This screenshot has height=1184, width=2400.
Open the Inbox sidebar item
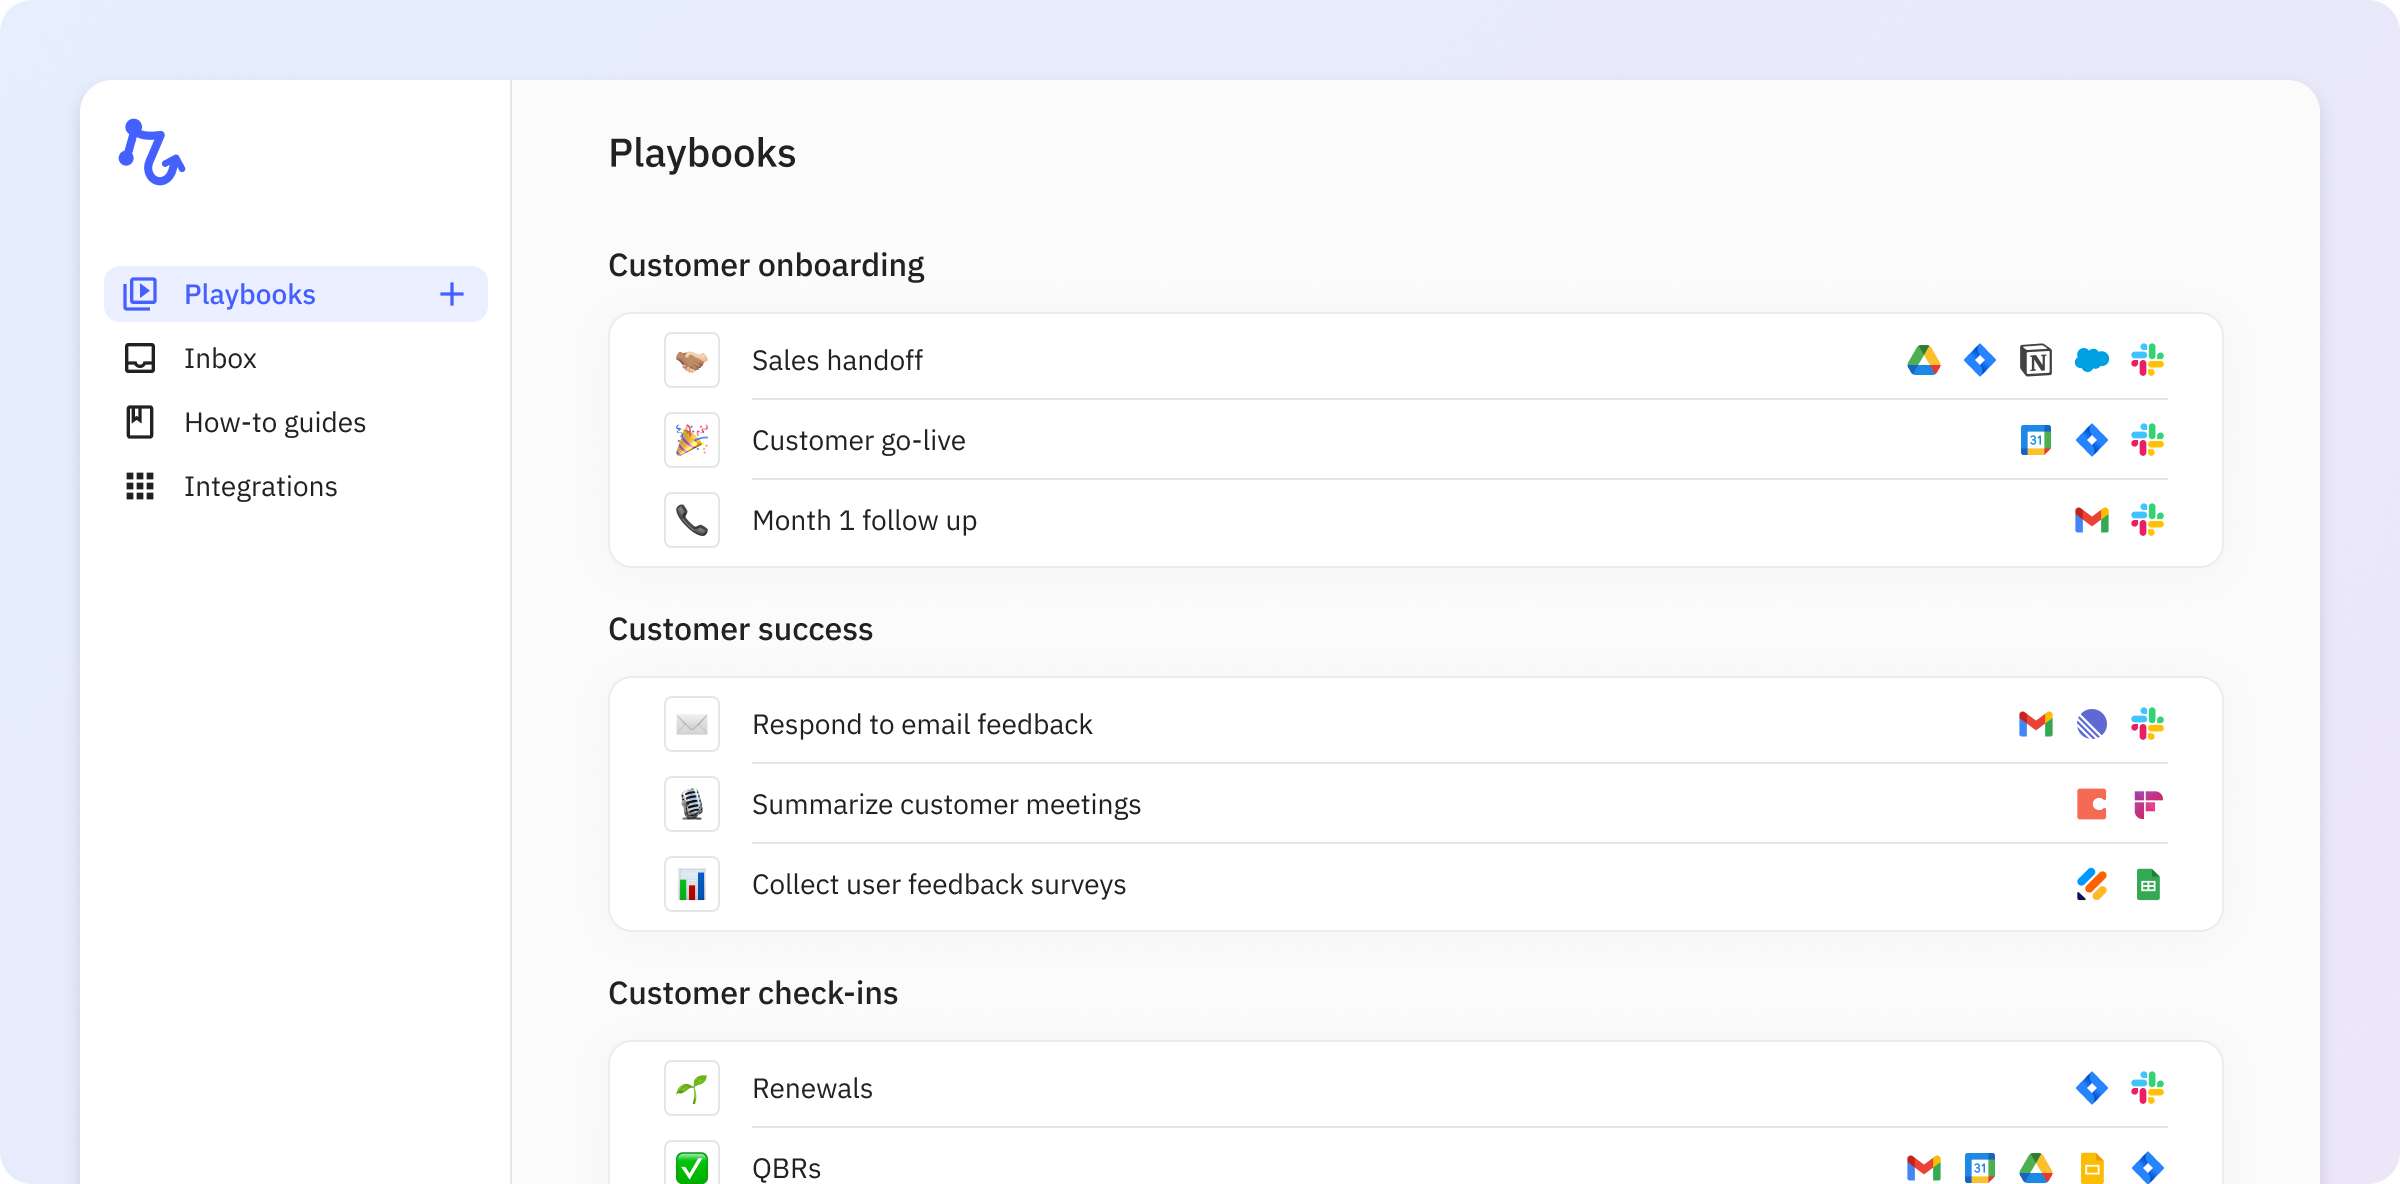point(220,358)
